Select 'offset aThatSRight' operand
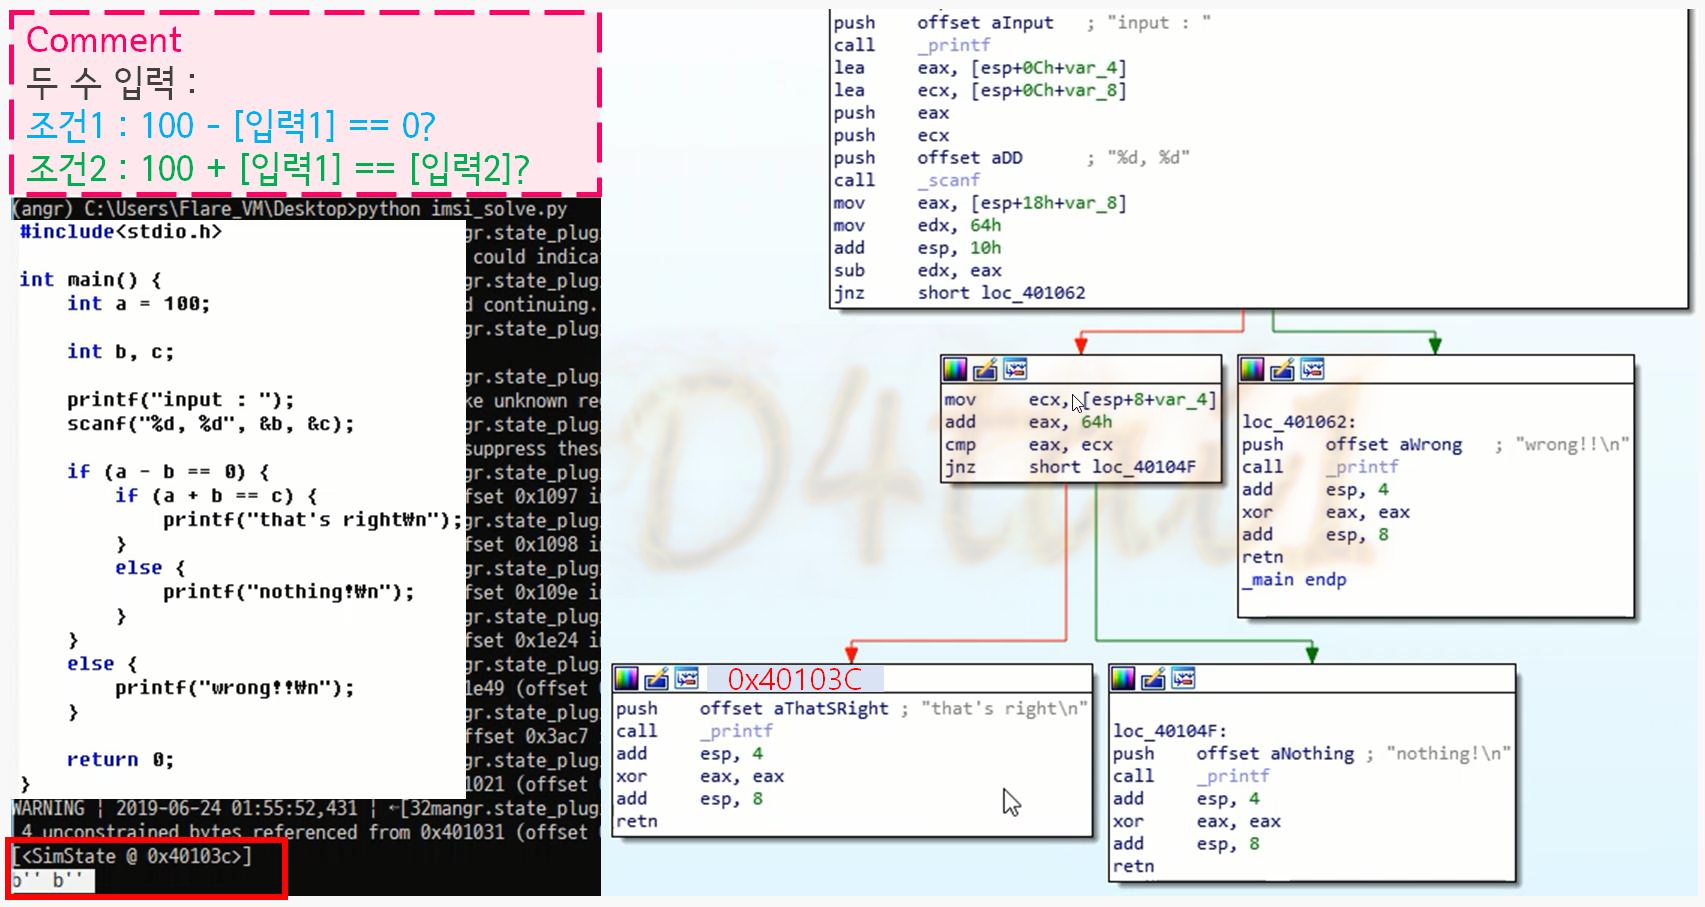Screen dimensions: 1705x907 794,708
